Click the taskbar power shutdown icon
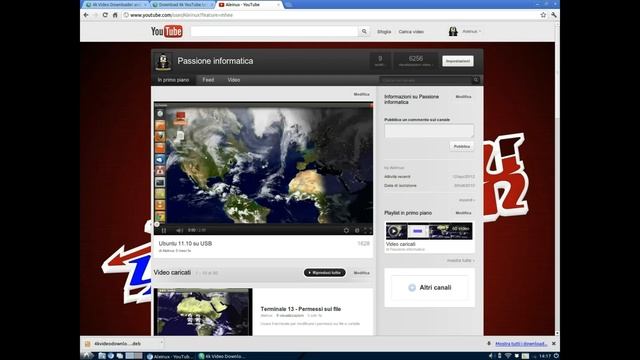The height and width of the screenshot is (360, 640). pyautogui.click(x=556, y=356)
